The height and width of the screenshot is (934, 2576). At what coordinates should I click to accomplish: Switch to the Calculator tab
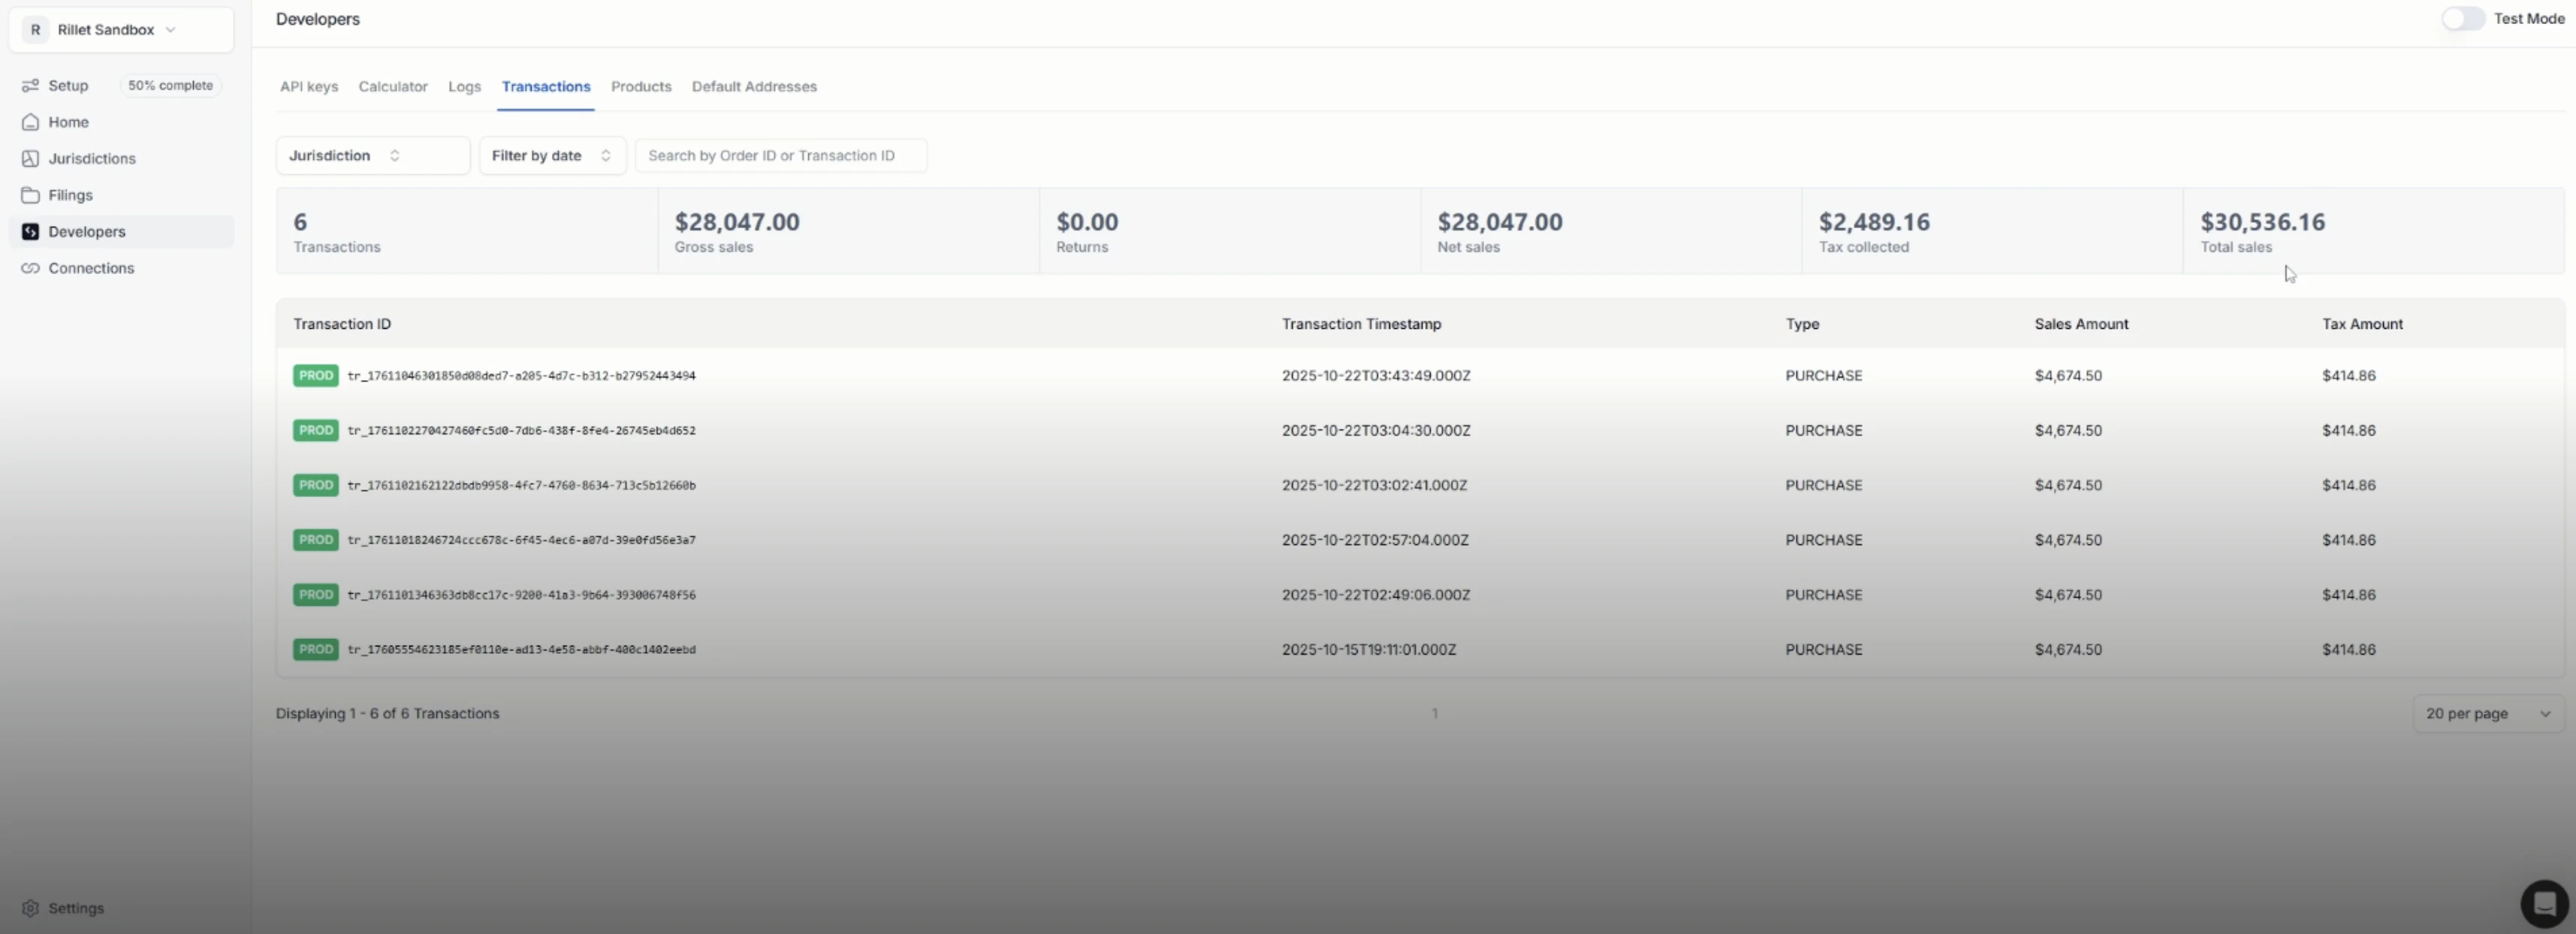pos(393,87)
